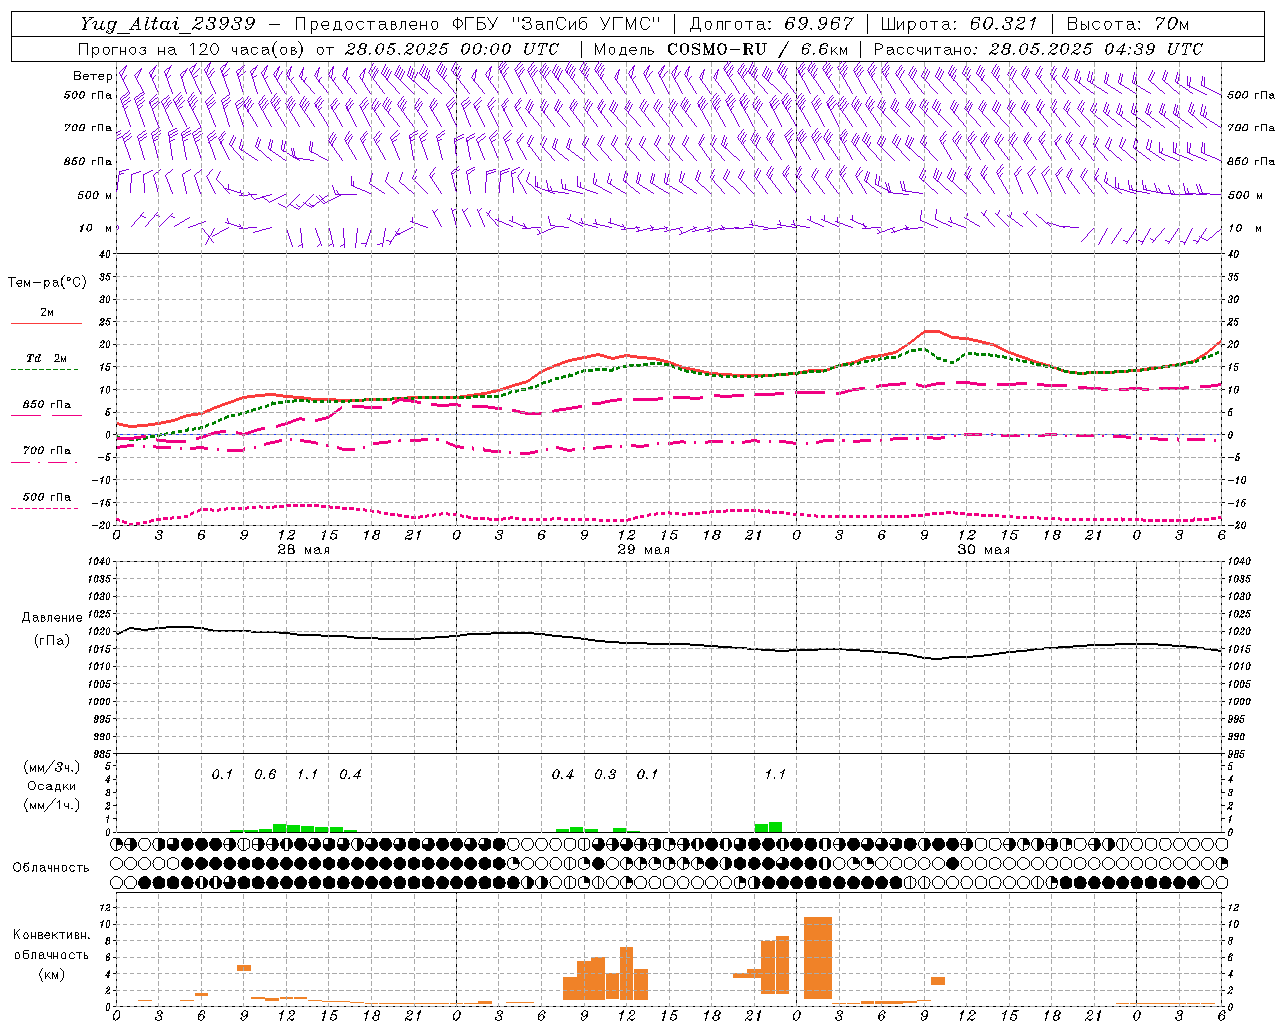Click the tallest orange convective cloud bar
The height and width of the screenshot is (1024, 1280).
817,958
